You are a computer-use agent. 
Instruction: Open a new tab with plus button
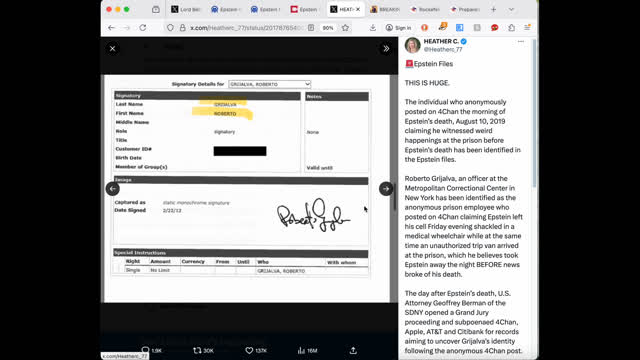tap(493, 9)
